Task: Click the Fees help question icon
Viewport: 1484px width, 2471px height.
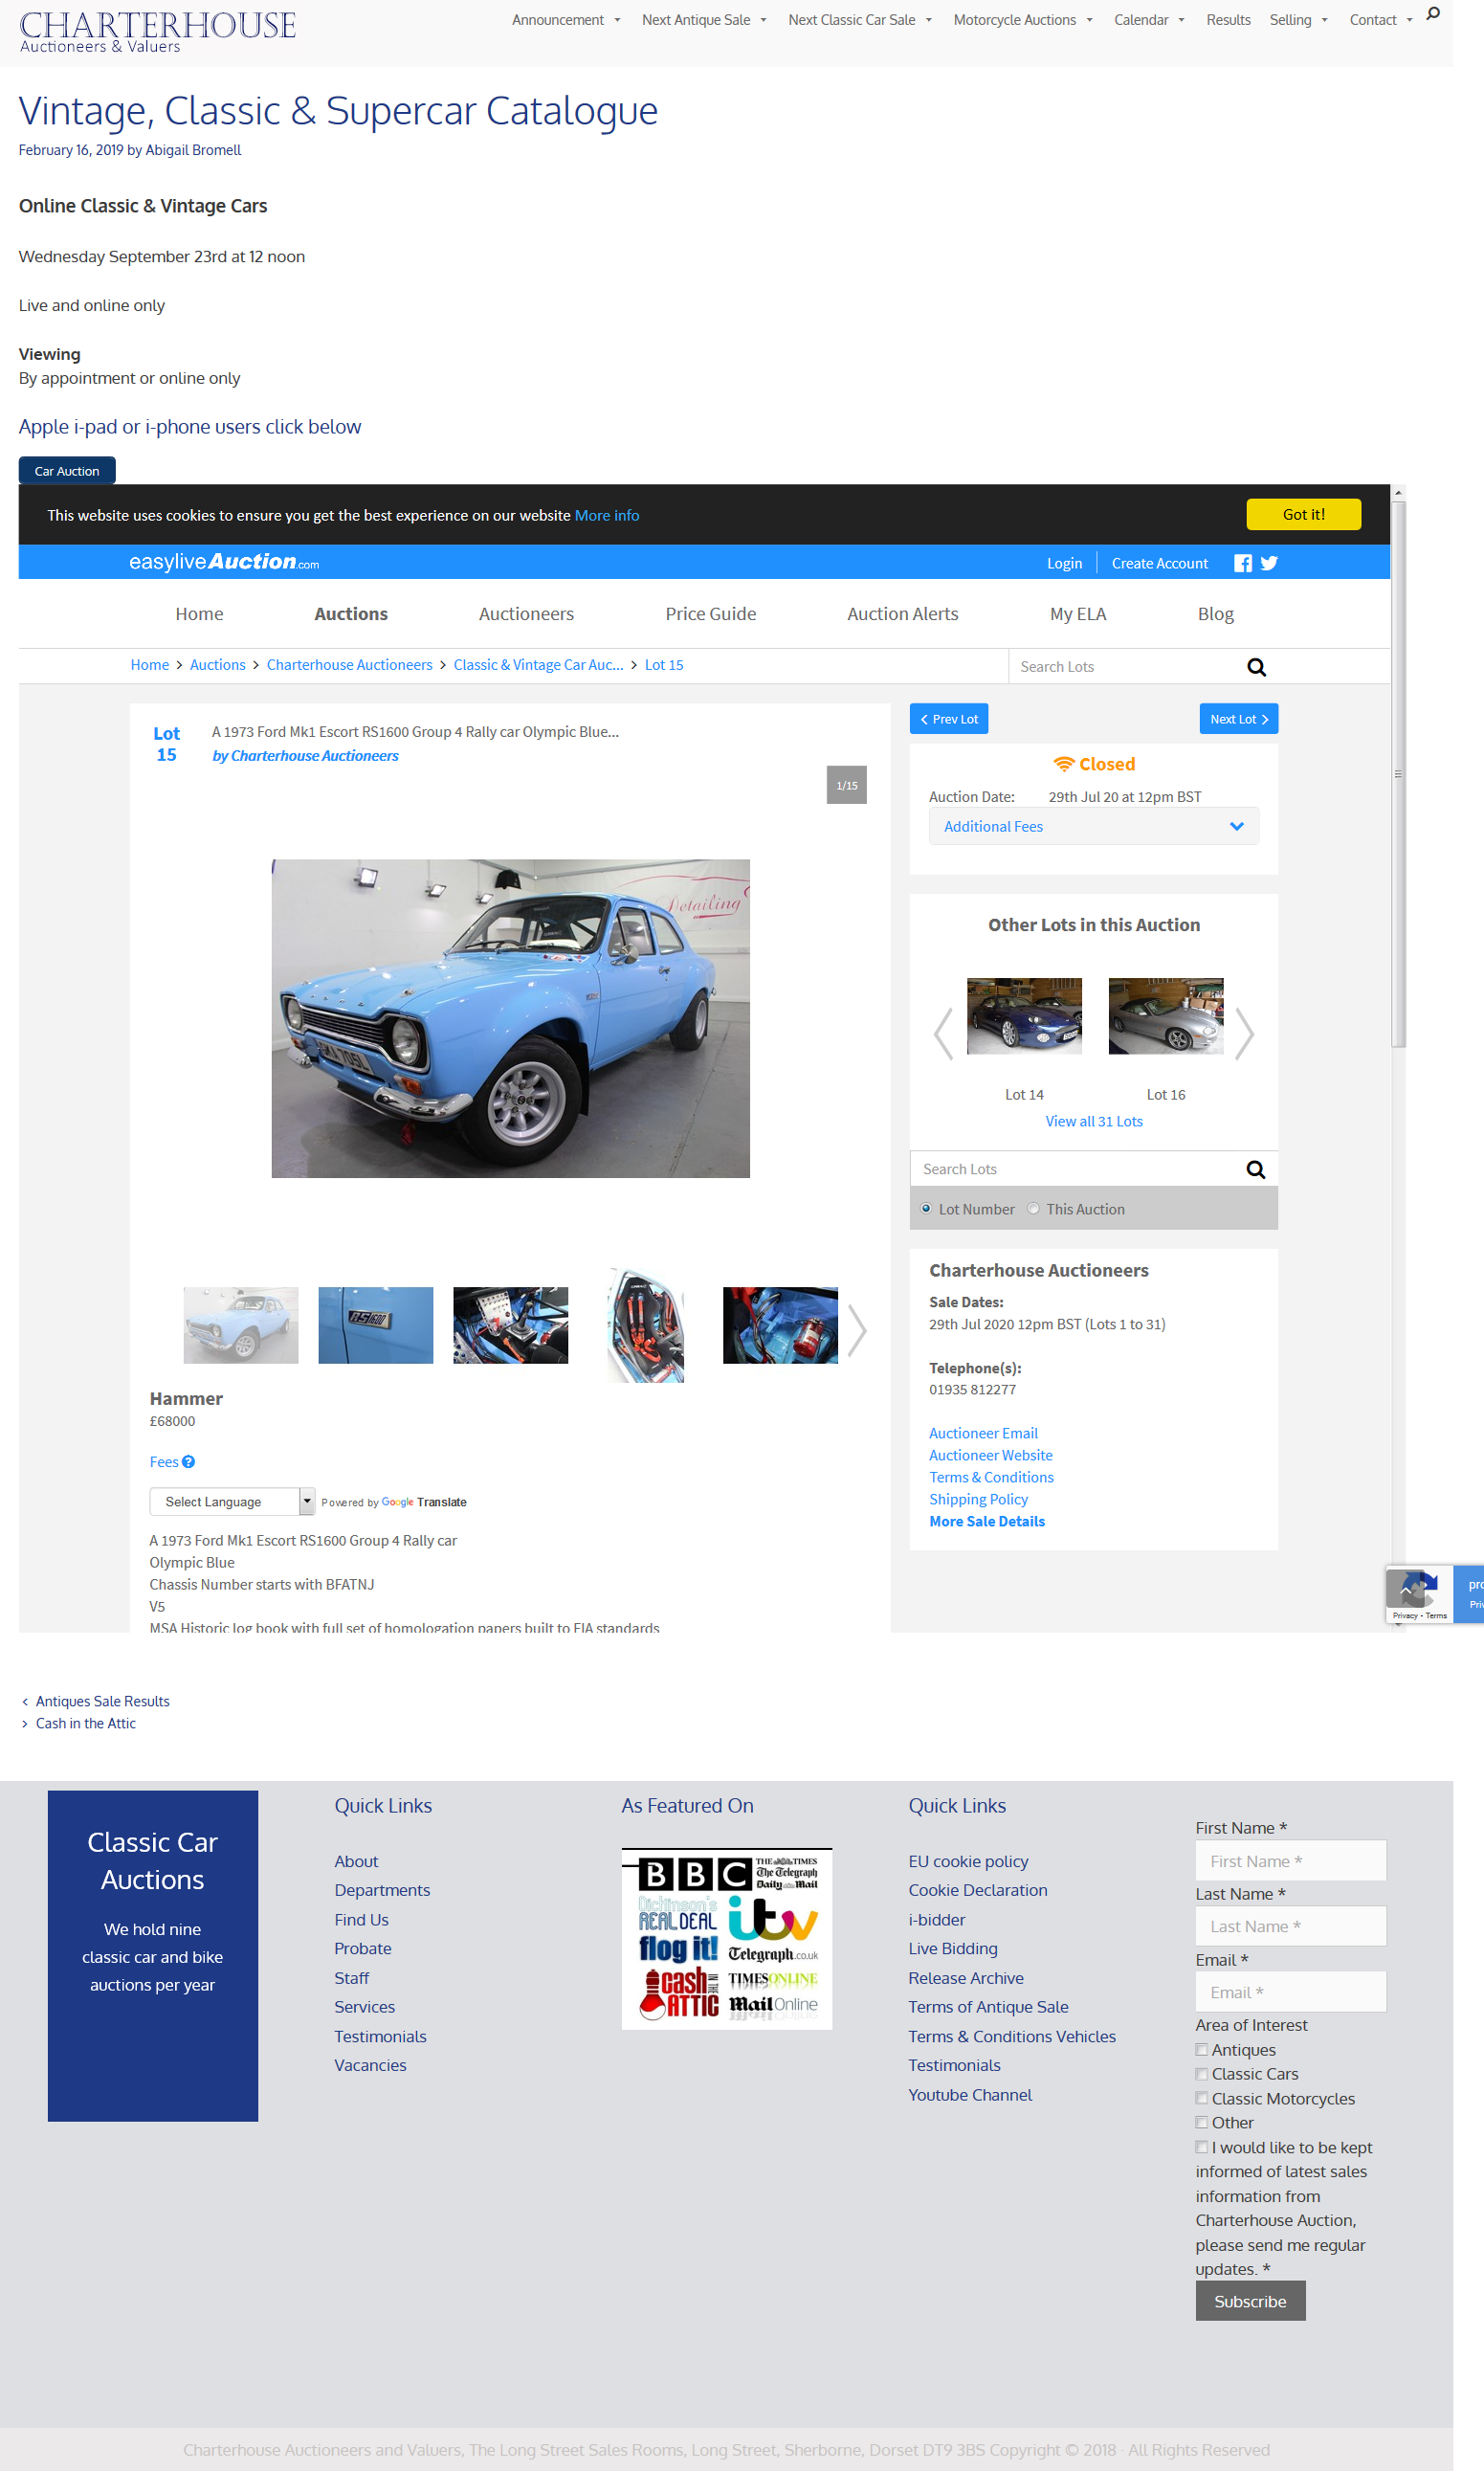Action: (x=188, y=1462)
